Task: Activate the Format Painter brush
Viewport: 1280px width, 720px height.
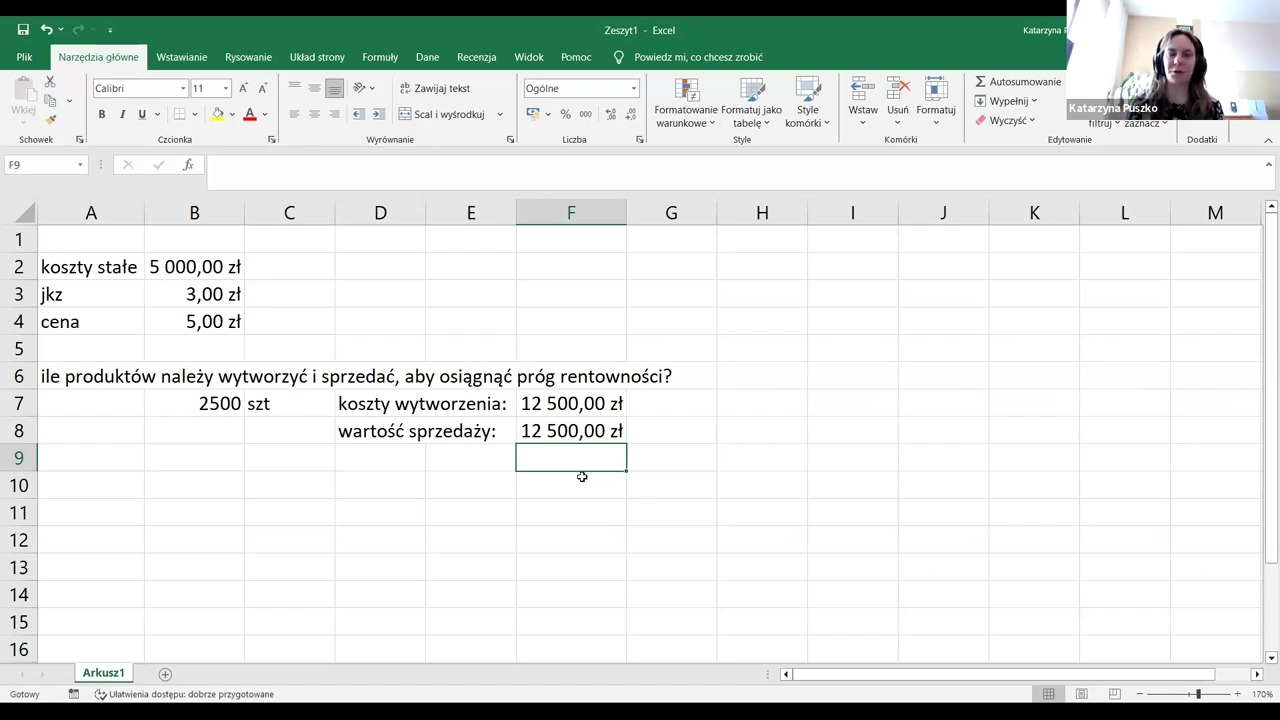Action: 50,119
